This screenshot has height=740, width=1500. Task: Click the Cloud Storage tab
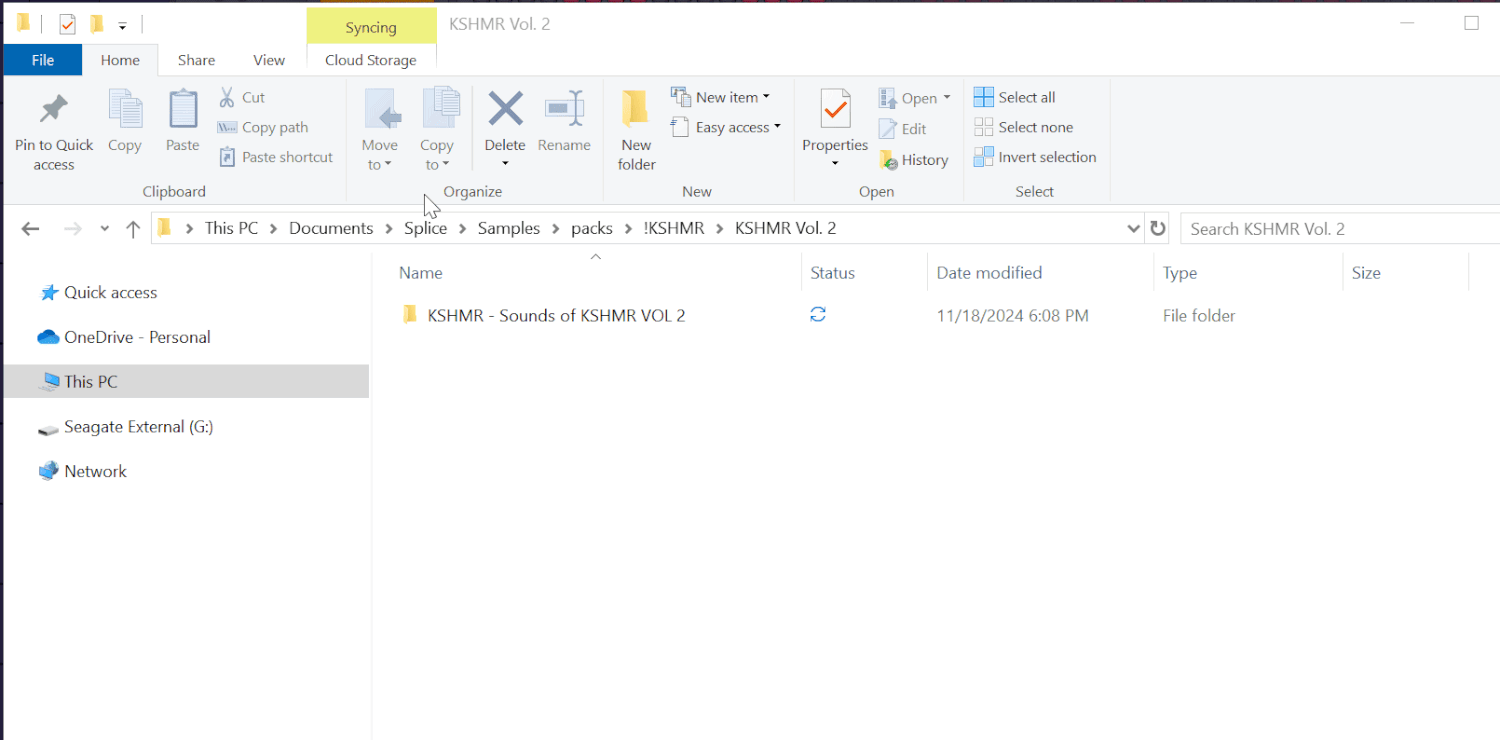(x=371, y=60)
